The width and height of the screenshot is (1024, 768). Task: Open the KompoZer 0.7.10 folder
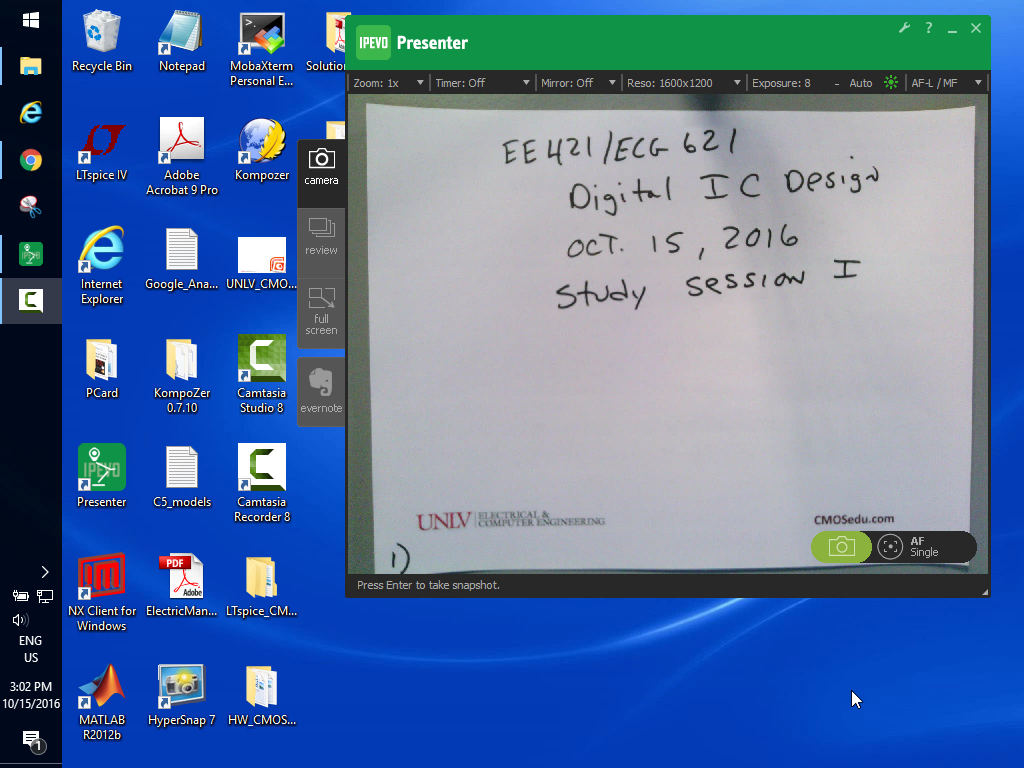click(182, 376)
